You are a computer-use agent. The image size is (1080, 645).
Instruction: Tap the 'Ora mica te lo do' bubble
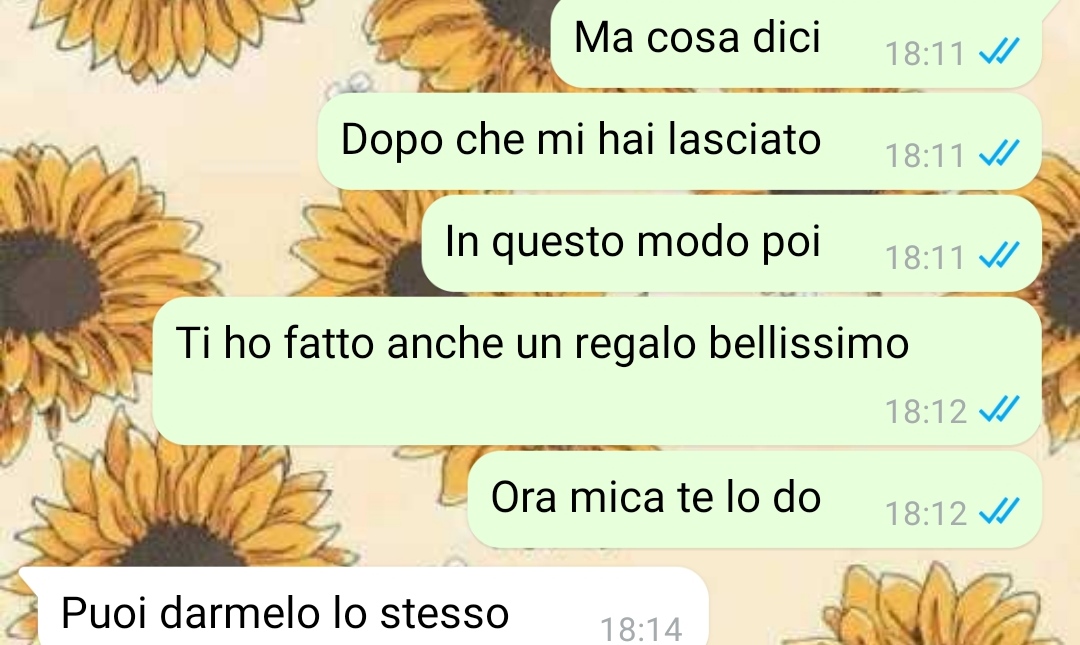[754, 500]
